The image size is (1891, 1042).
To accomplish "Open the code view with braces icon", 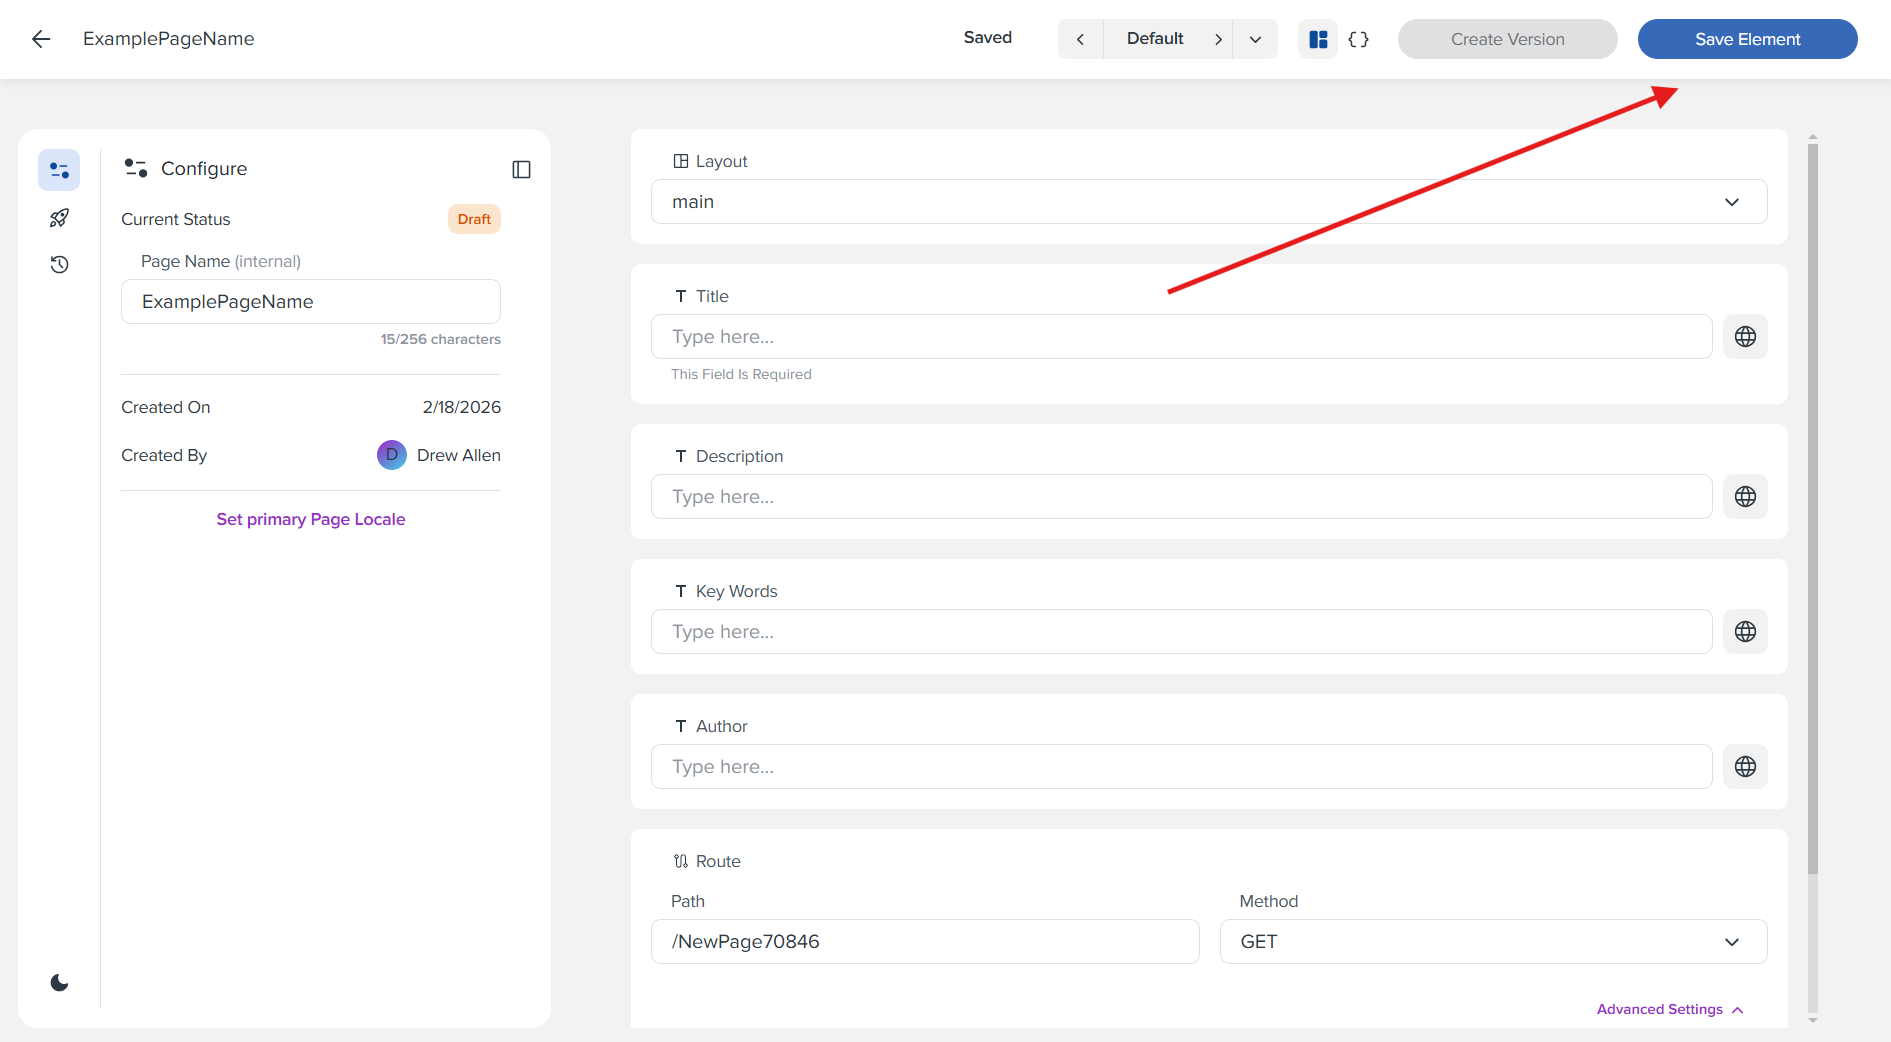I will coord(1359,38).
